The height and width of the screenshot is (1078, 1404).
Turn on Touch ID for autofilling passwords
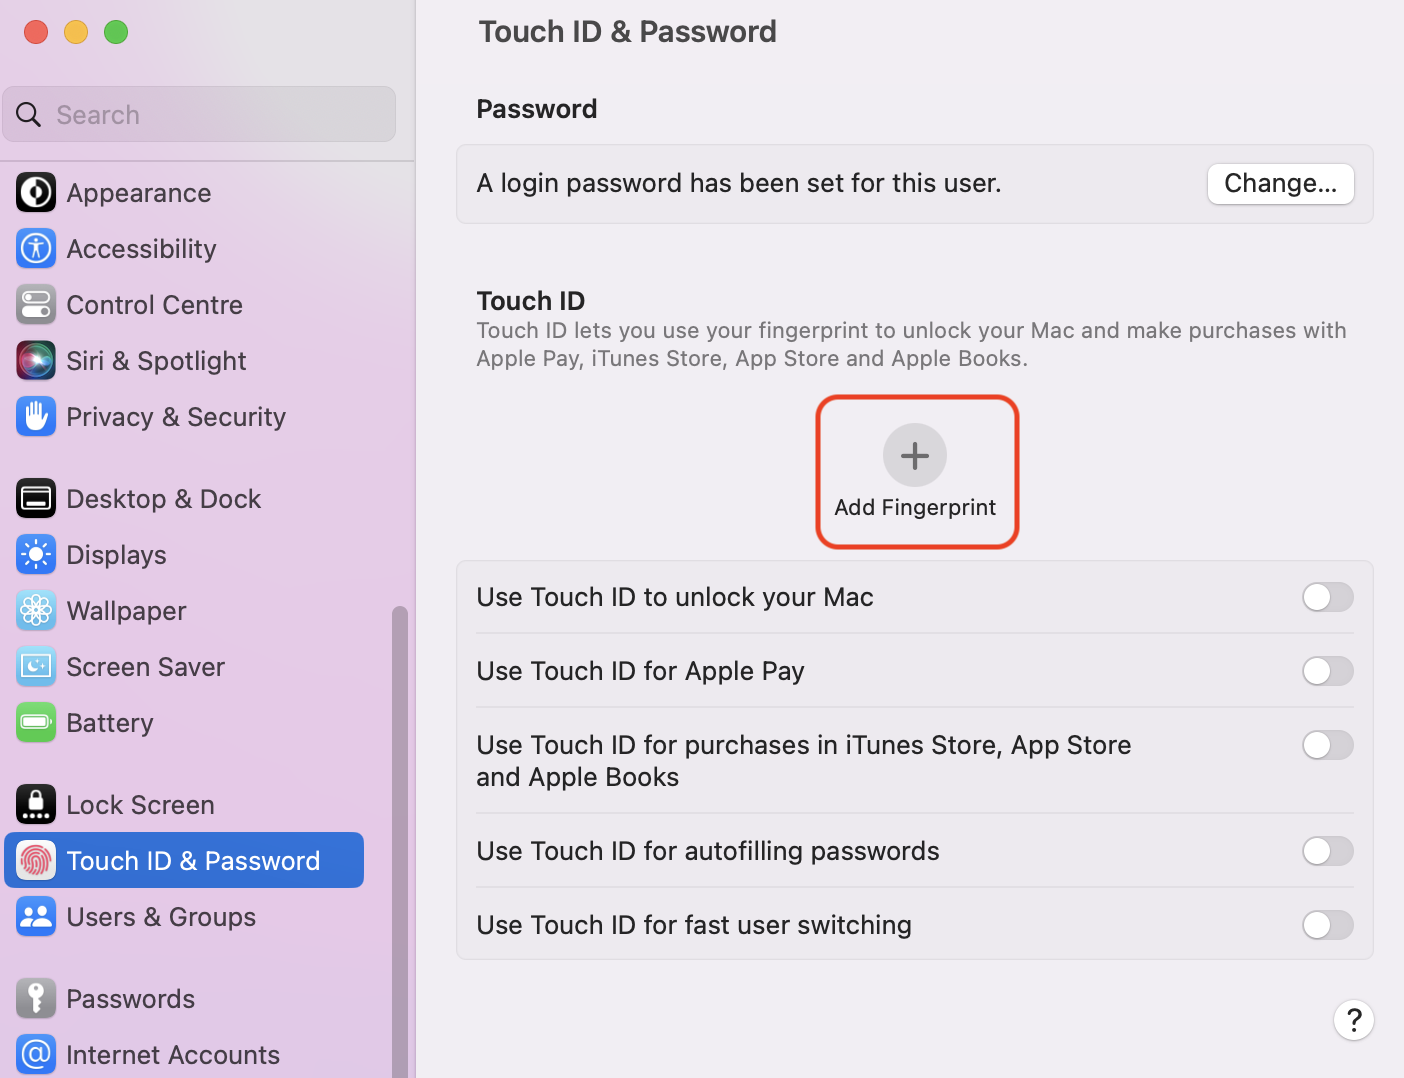coord(1328,851)
